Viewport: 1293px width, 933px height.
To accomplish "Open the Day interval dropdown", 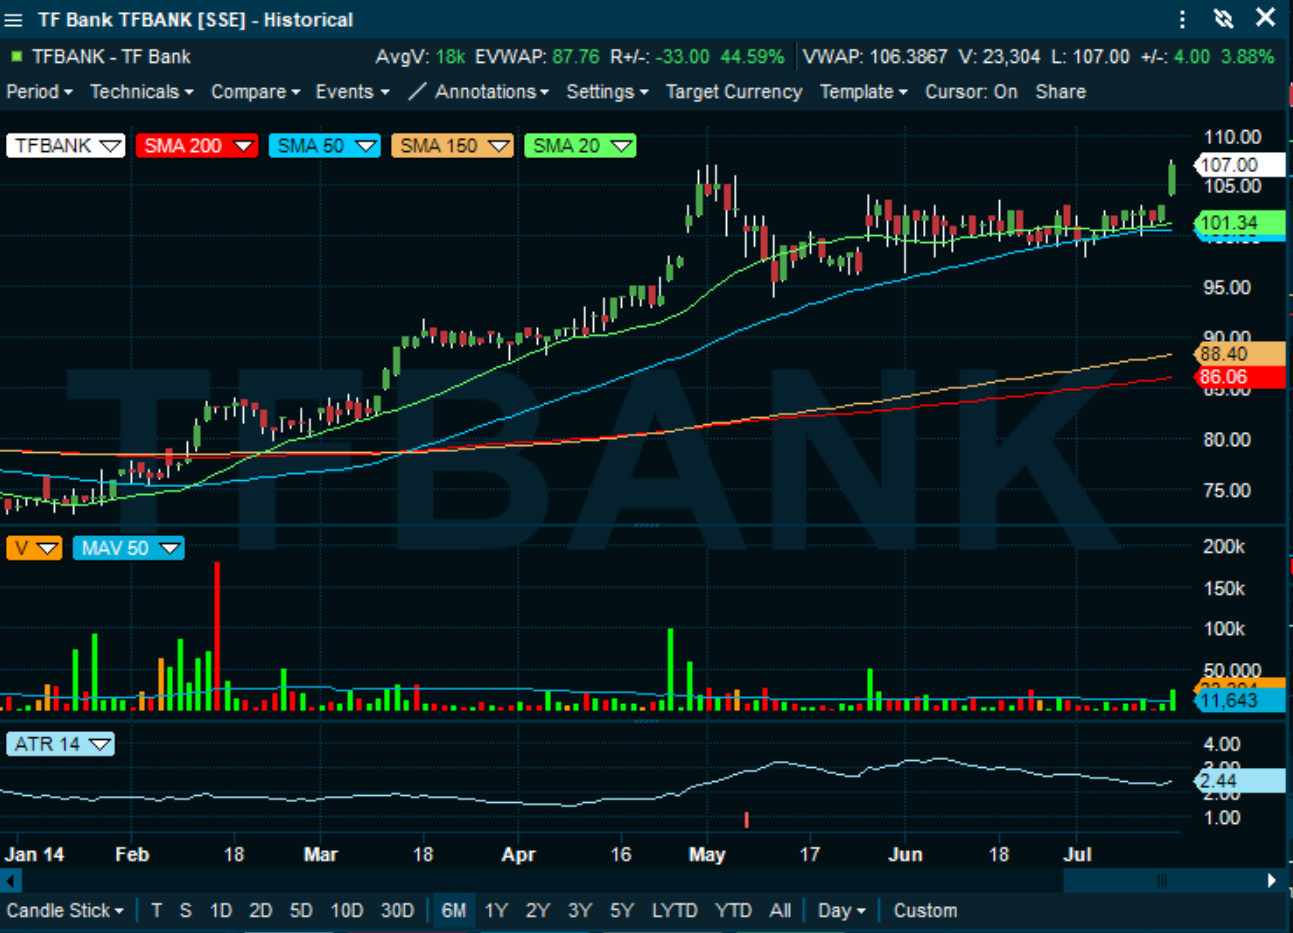I will point(841,911).
